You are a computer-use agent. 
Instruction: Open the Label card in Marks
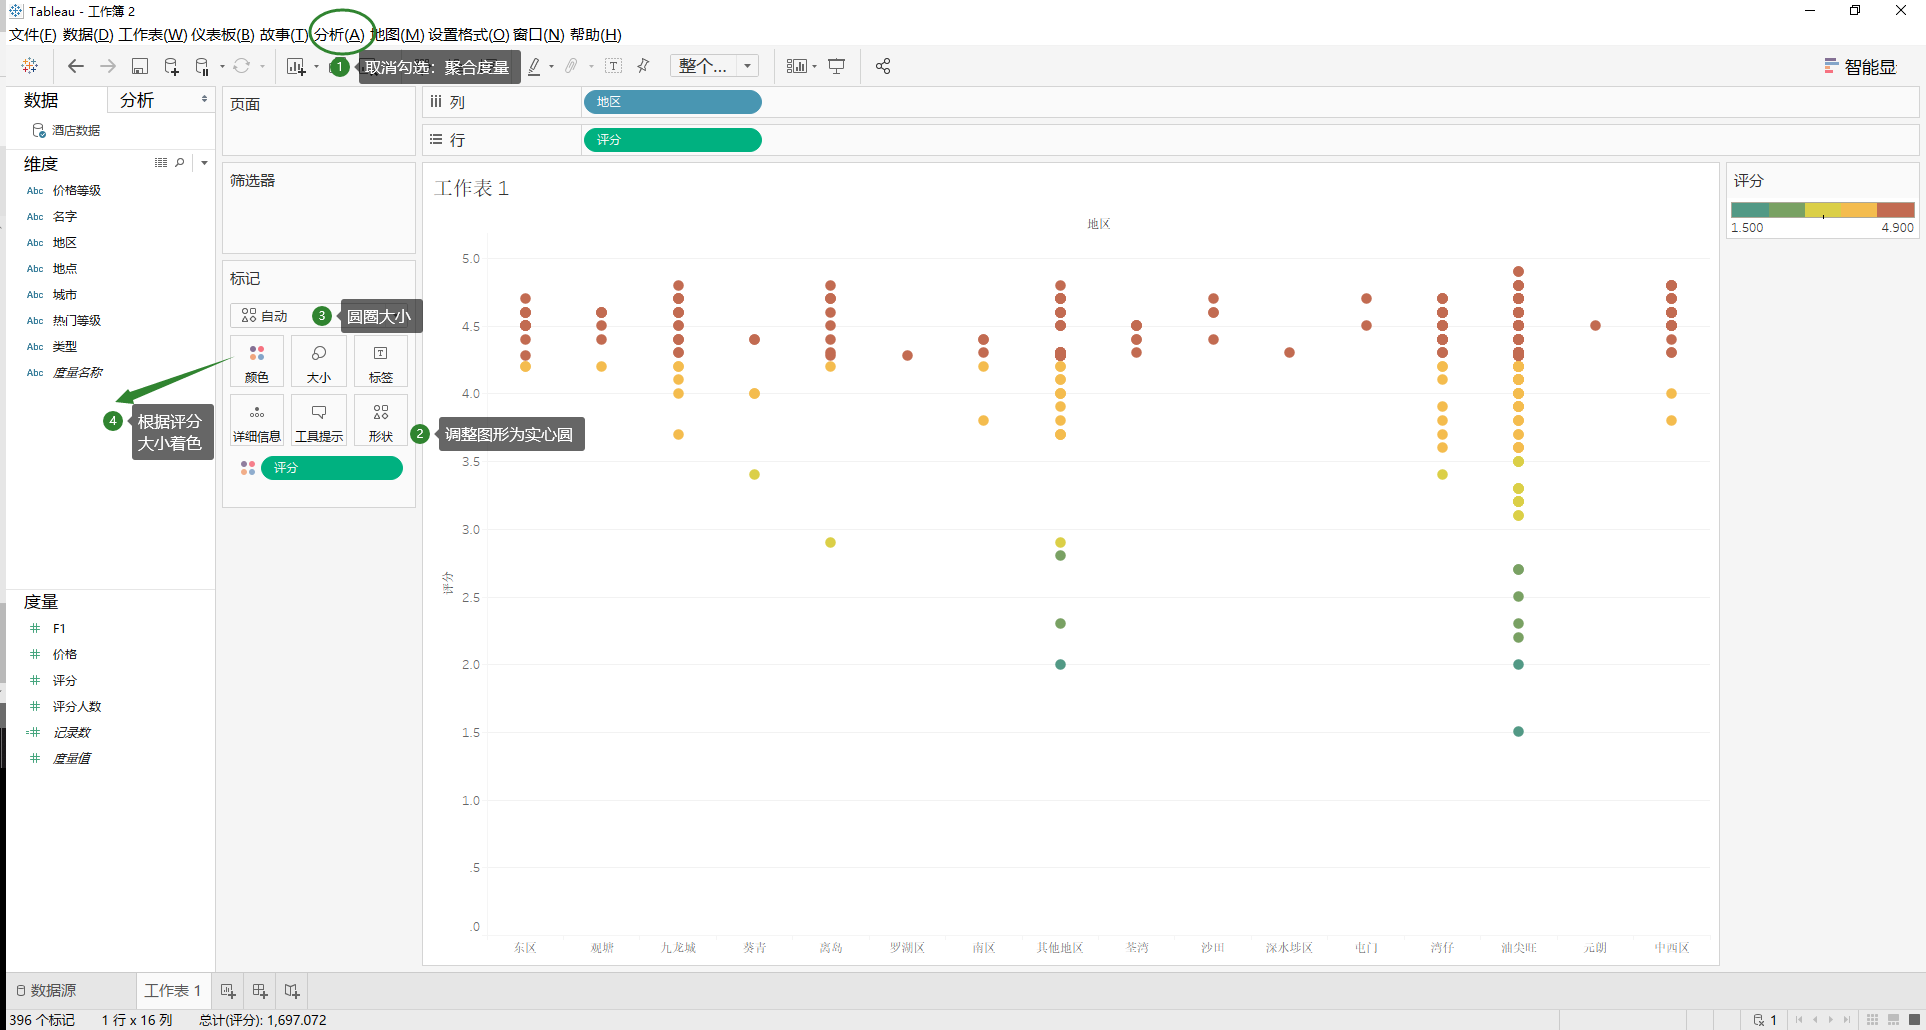point(381,362)
